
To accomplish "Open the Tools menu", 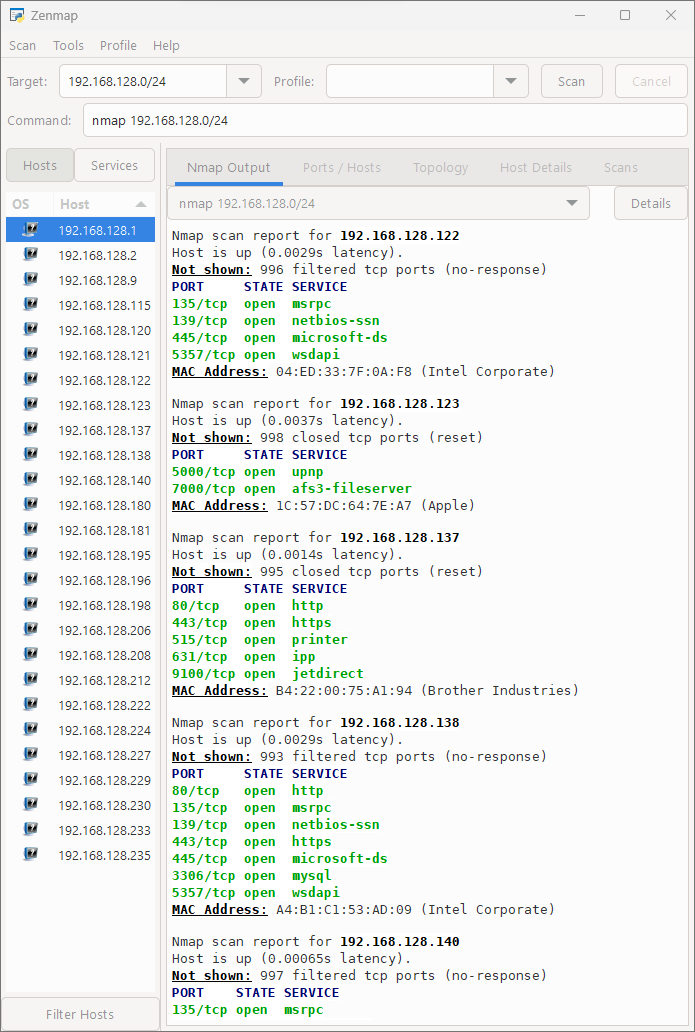I will [x=68, y=46].
